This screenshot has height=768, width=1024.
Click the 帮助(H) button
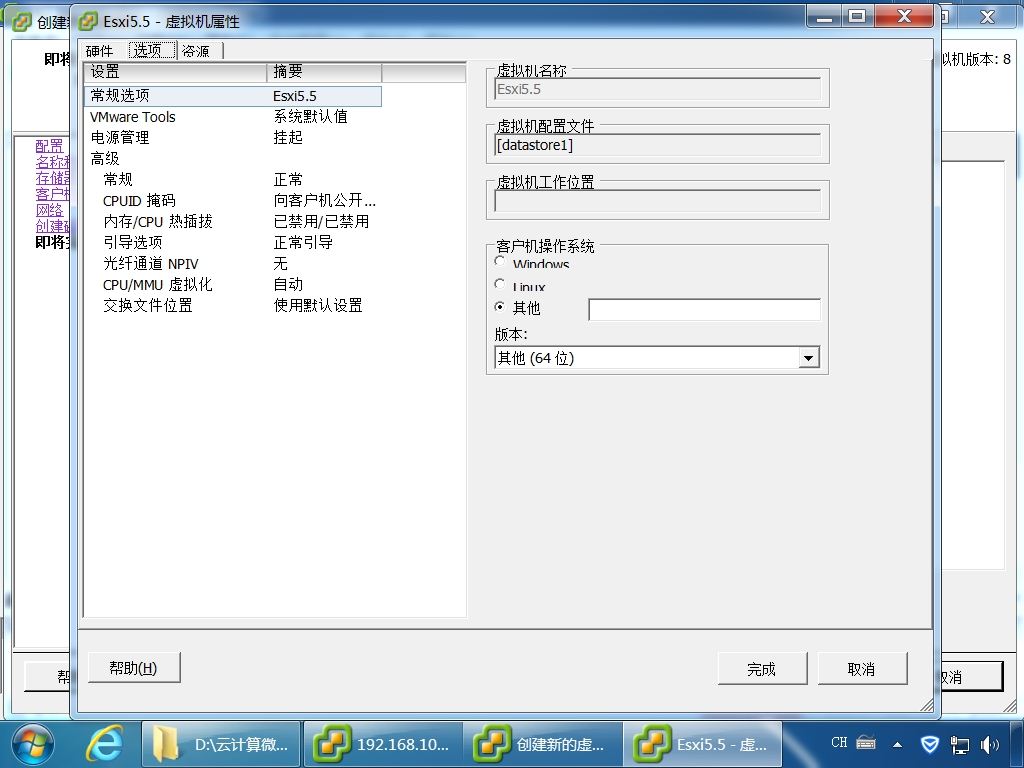click(134, 668)
